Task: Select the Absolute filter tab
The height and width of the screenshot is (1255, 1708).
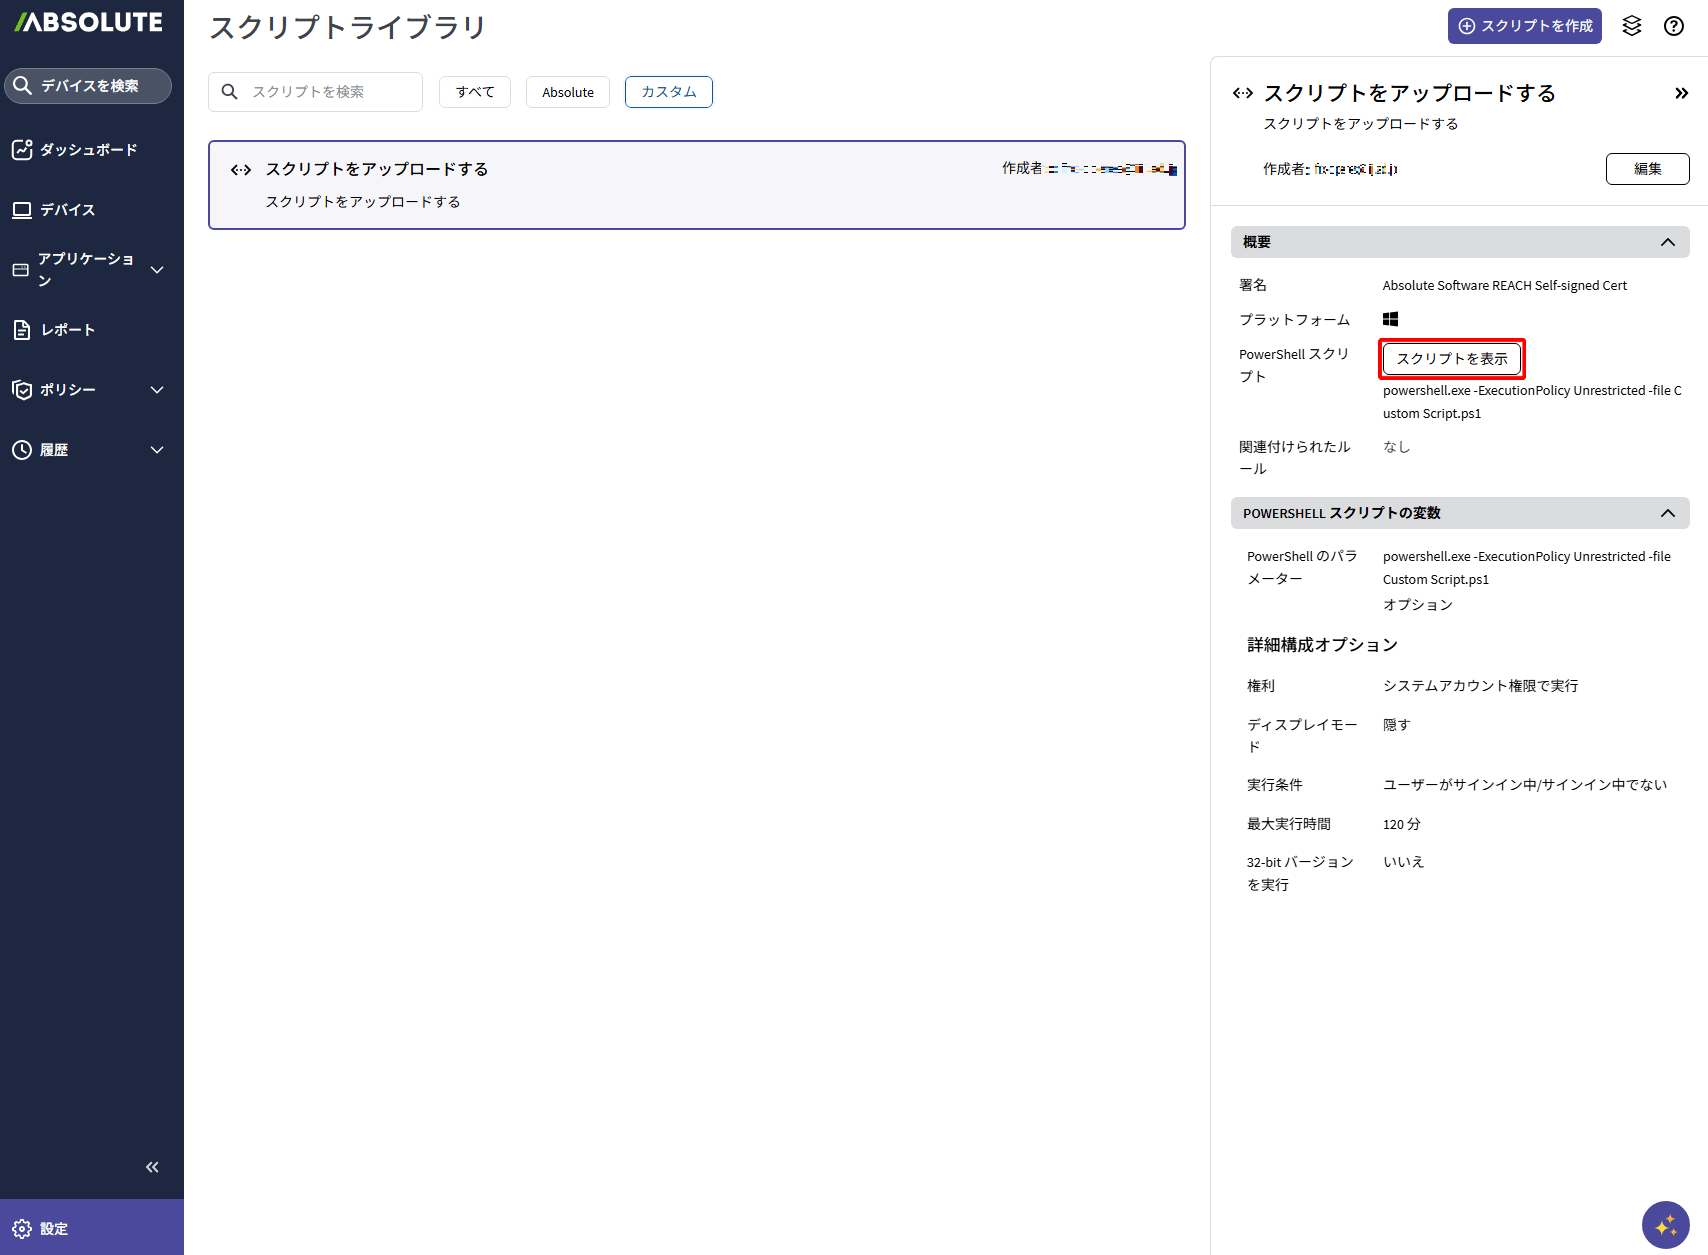Action: (568, 92)
